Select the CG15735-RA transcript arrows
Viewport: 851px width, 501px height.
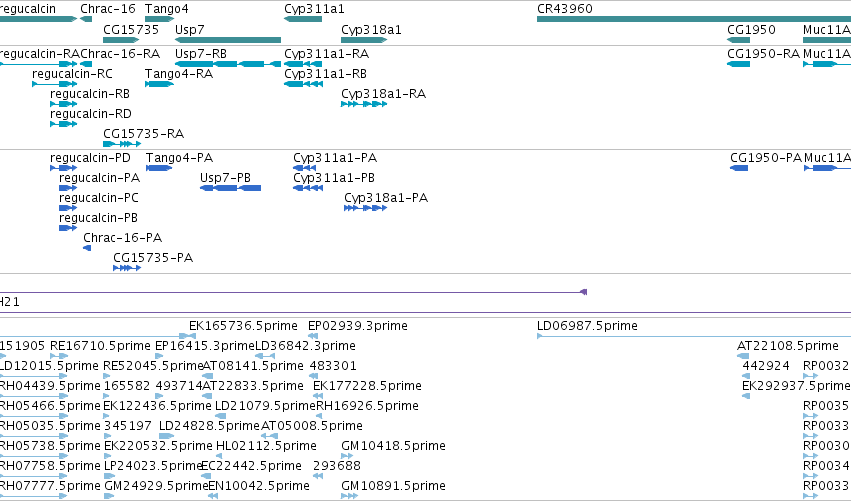click(x=122, y=144)
